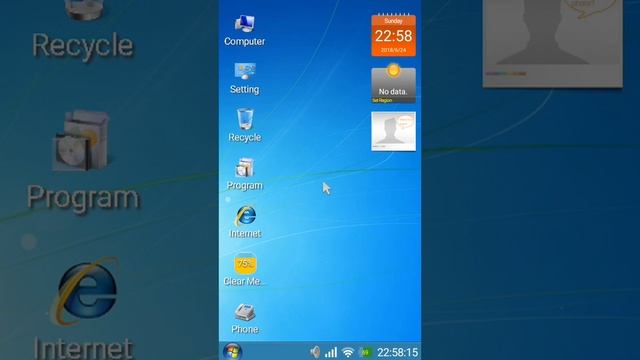Open the Windows Start orb in the taskbar
The width and height of the screenshot is (640, 360).
click(x=232, y=351)
